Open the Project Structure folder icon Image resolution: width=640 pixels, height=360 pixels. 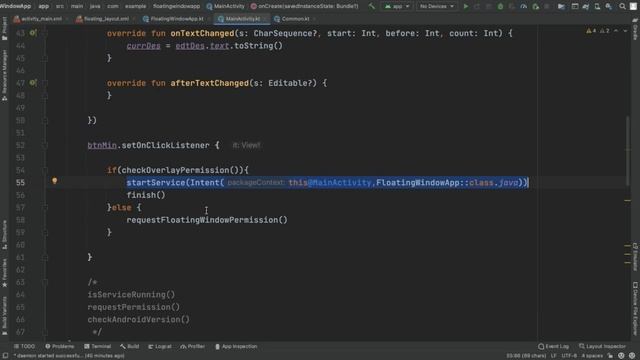coord(561,6)
